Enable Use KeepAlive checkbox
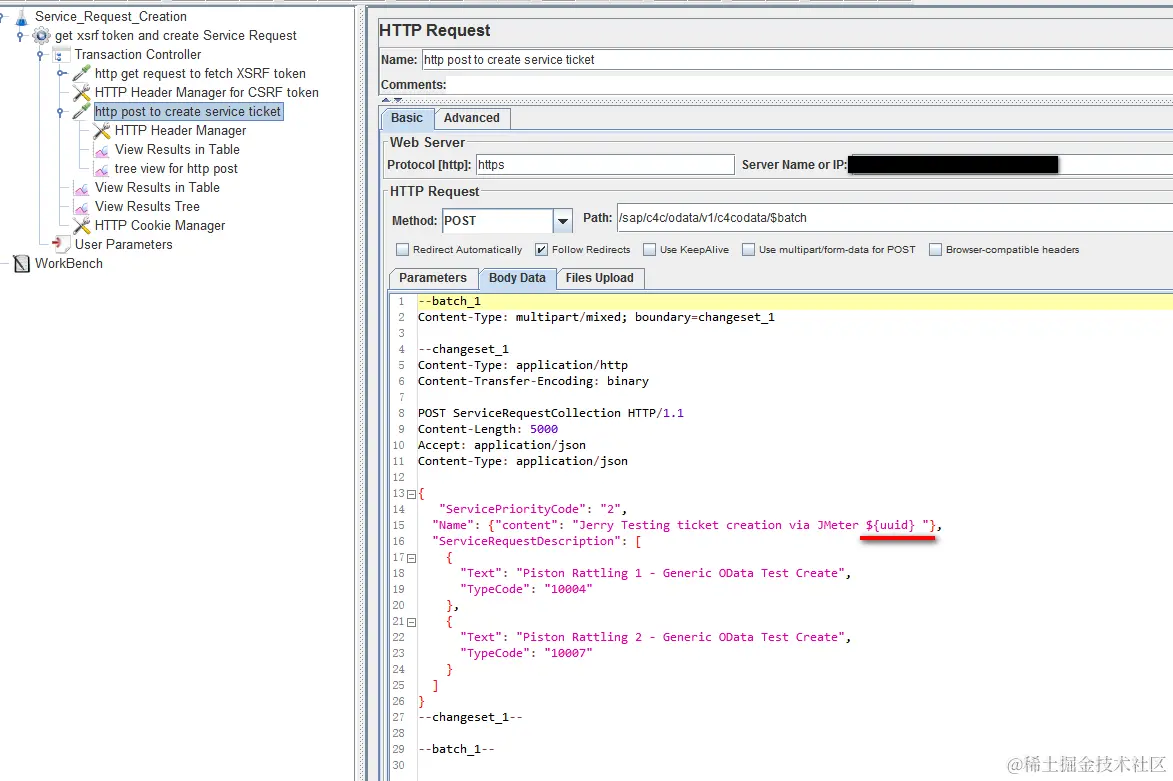The width and height of the screenshot is (1173, 781). pos(649,250)
